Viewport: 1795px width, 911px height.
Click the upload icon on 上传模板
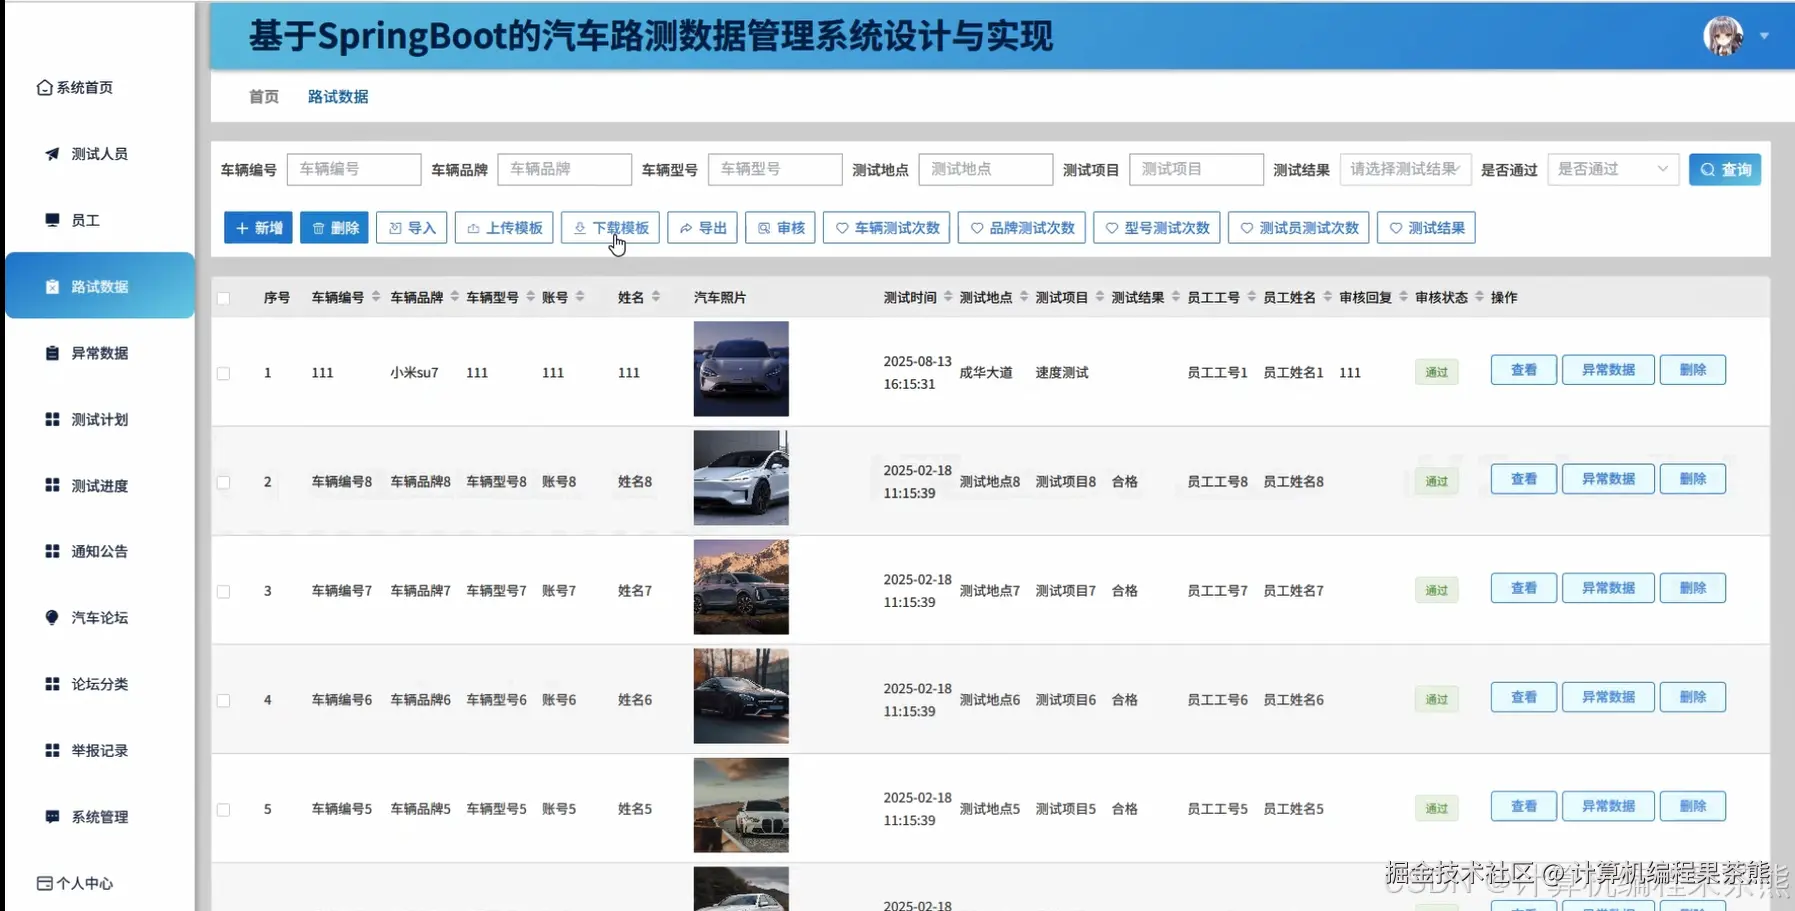pyautogui.click(x=473, y=229)
